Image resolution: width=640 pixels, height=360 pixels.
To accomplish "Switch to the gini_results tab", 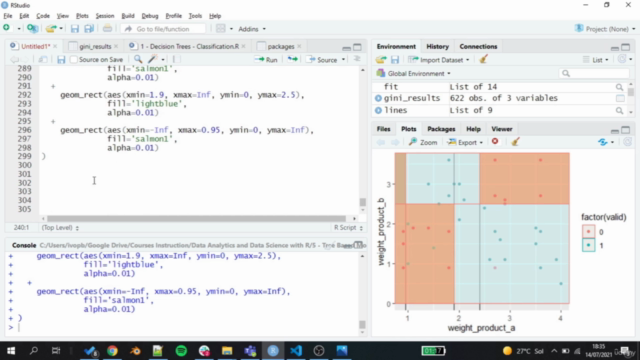I will pos(95,47).
